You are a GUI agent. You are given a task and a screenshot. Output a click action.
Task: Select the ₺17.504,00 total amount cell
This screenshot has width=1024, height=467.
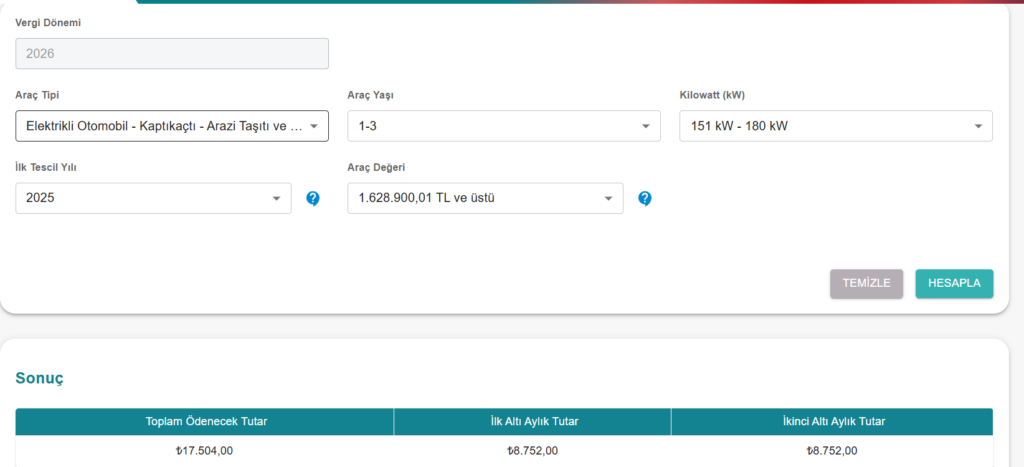pyautogui.click(x=204, y=451)
